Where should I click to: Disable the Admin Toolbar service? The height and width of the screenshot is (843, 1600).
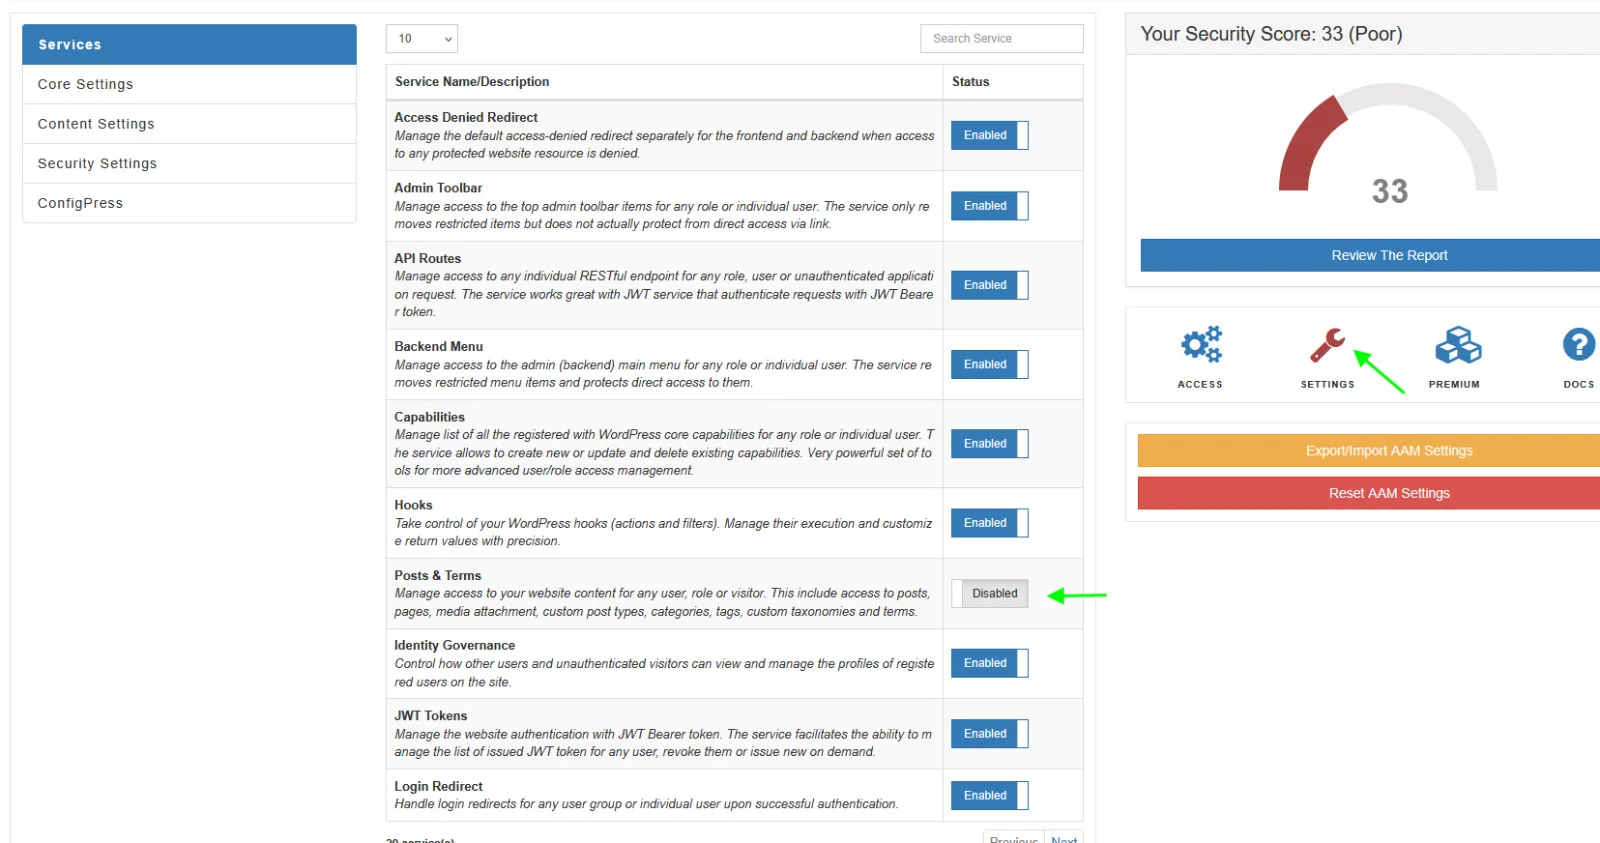point(987,205)
